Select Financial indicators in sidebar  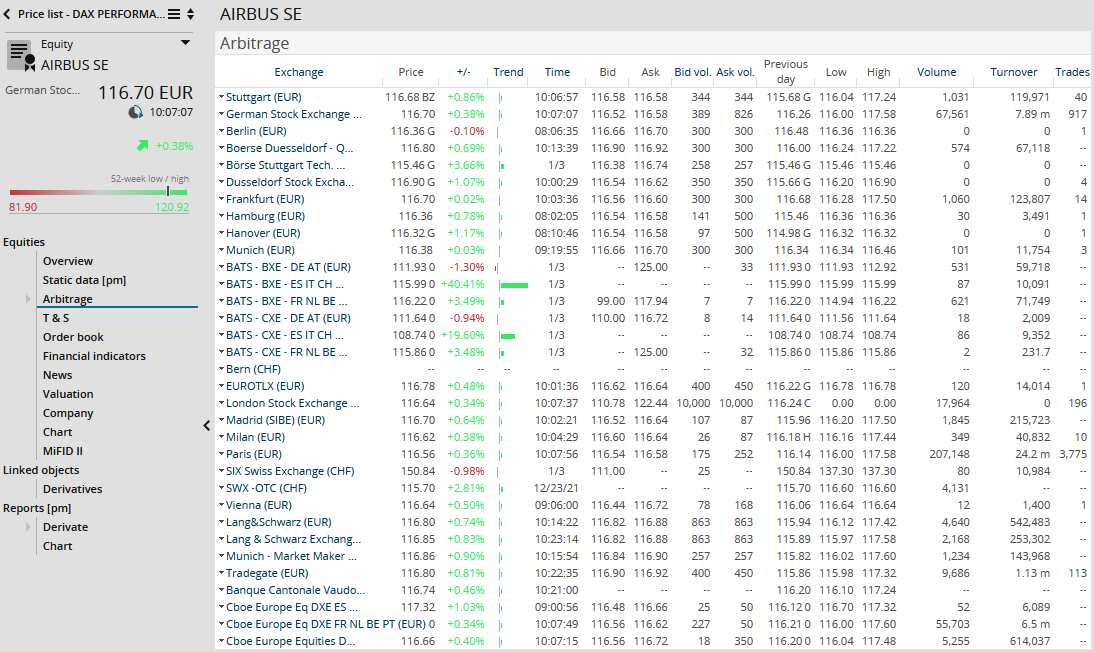tap(94, 356)
